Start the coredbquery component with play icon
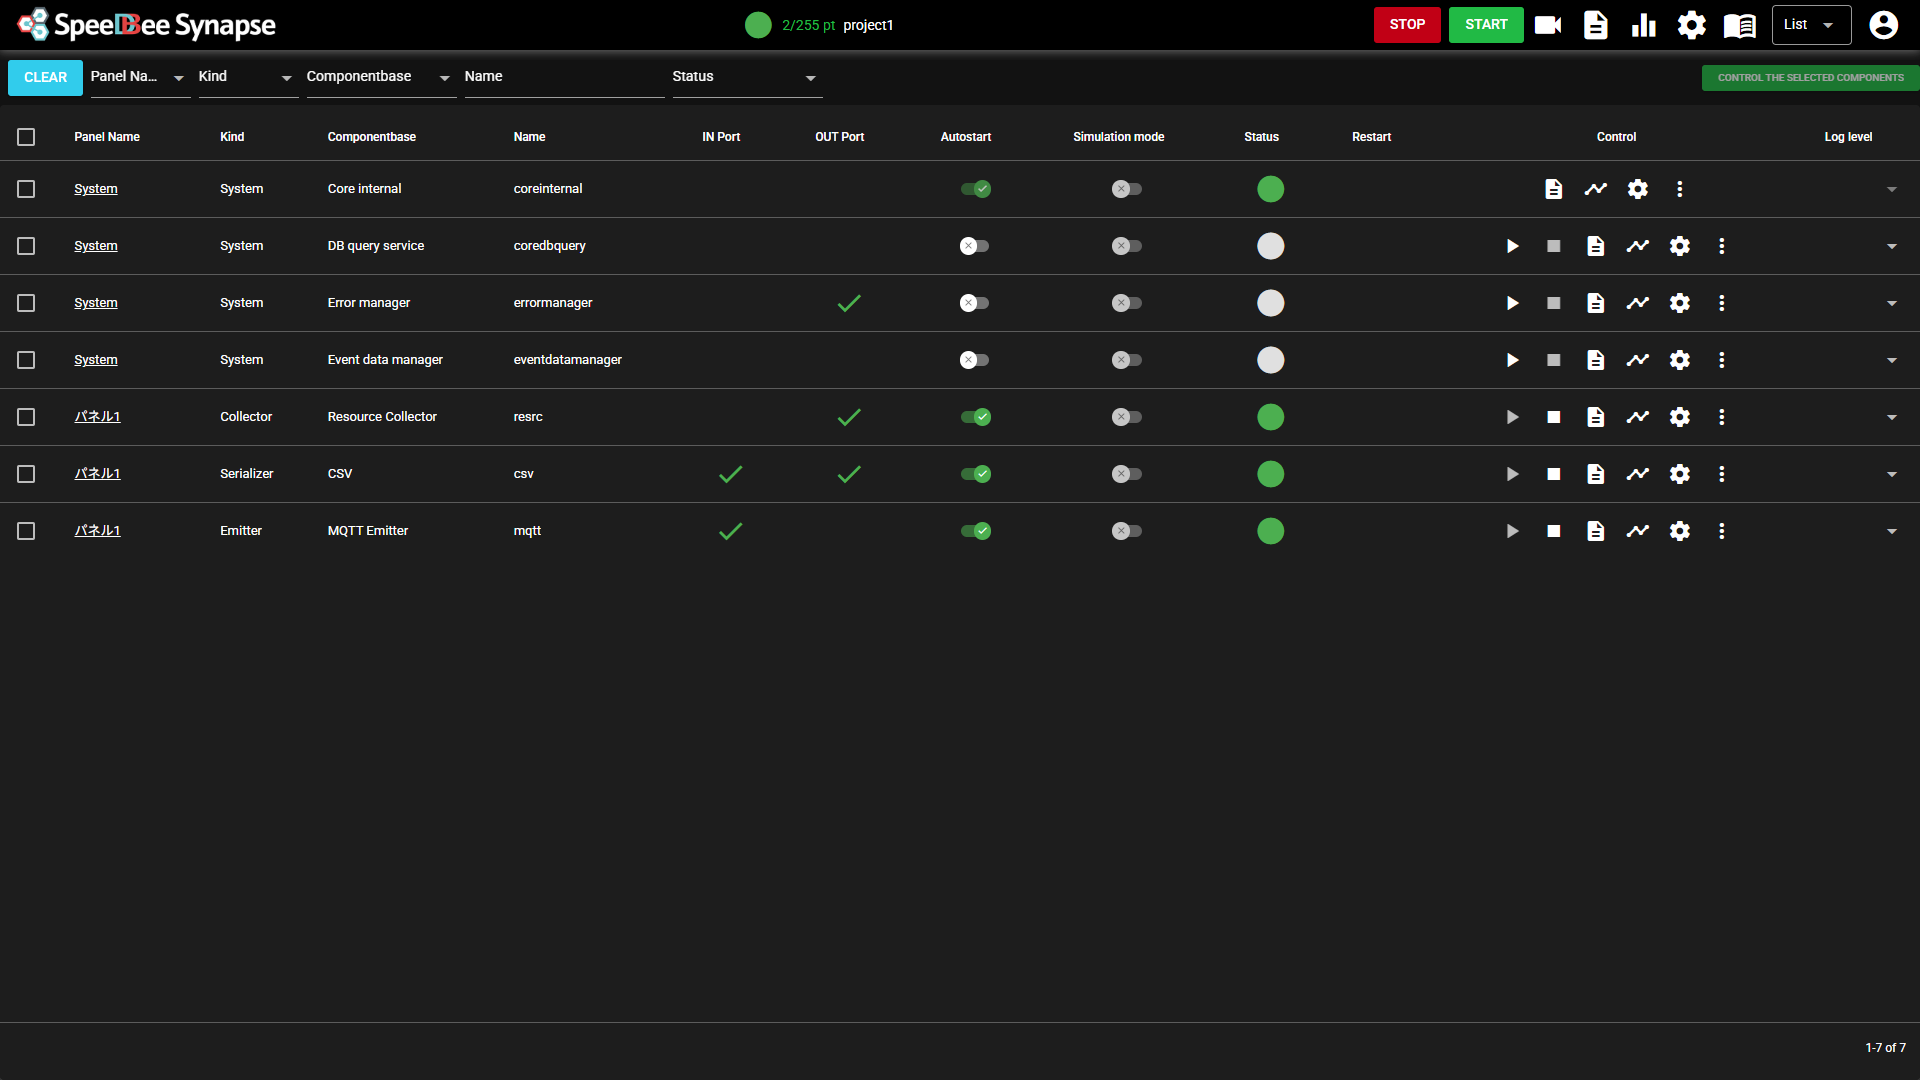Viewport: 1920px width, 1080px height. [1512, 246]
